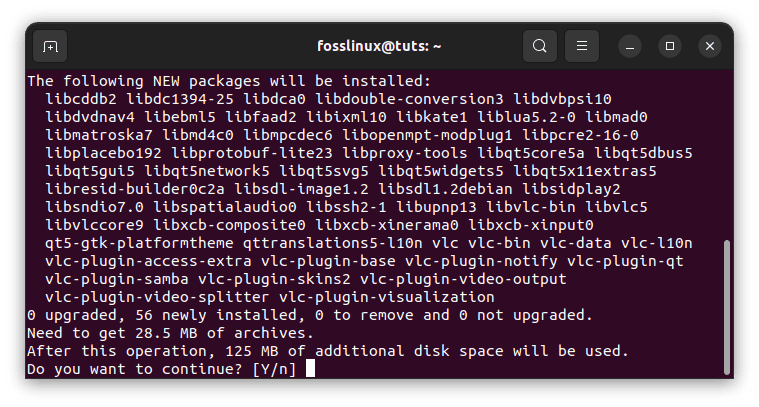Click the libqt5widgets5 package name

pyautogui.click(x=440, y=171)
